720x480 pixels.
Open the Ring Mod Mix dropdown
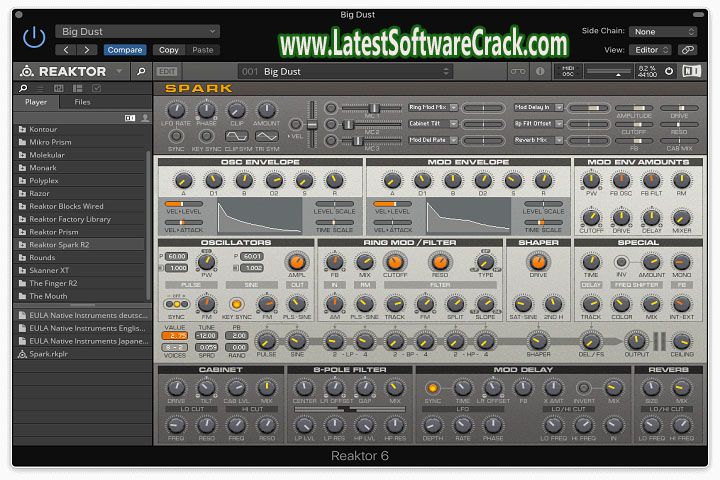point(433,107)
